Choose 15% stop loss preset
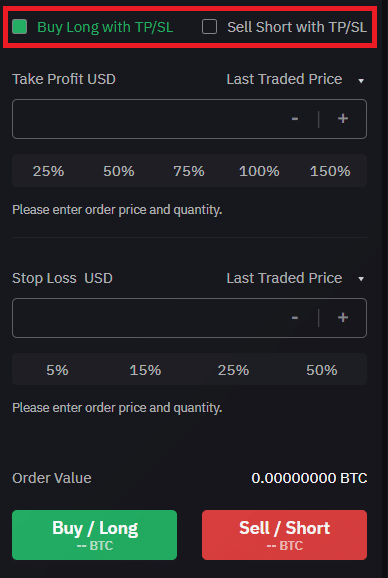 145,370
